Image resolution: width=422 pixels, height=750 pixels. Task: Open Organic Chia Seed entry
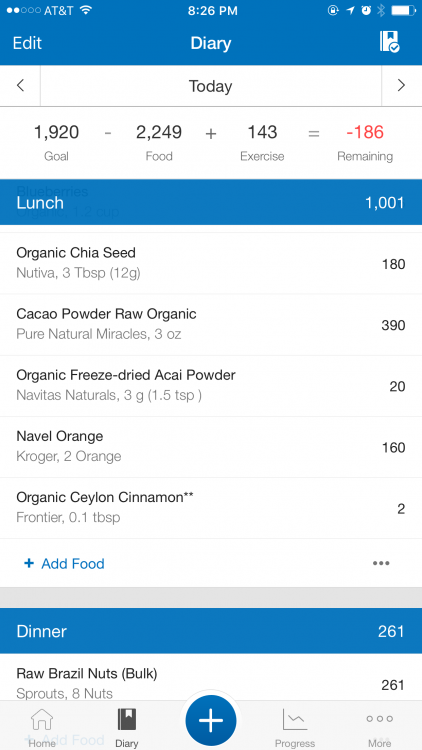click(x=211, y=264)
